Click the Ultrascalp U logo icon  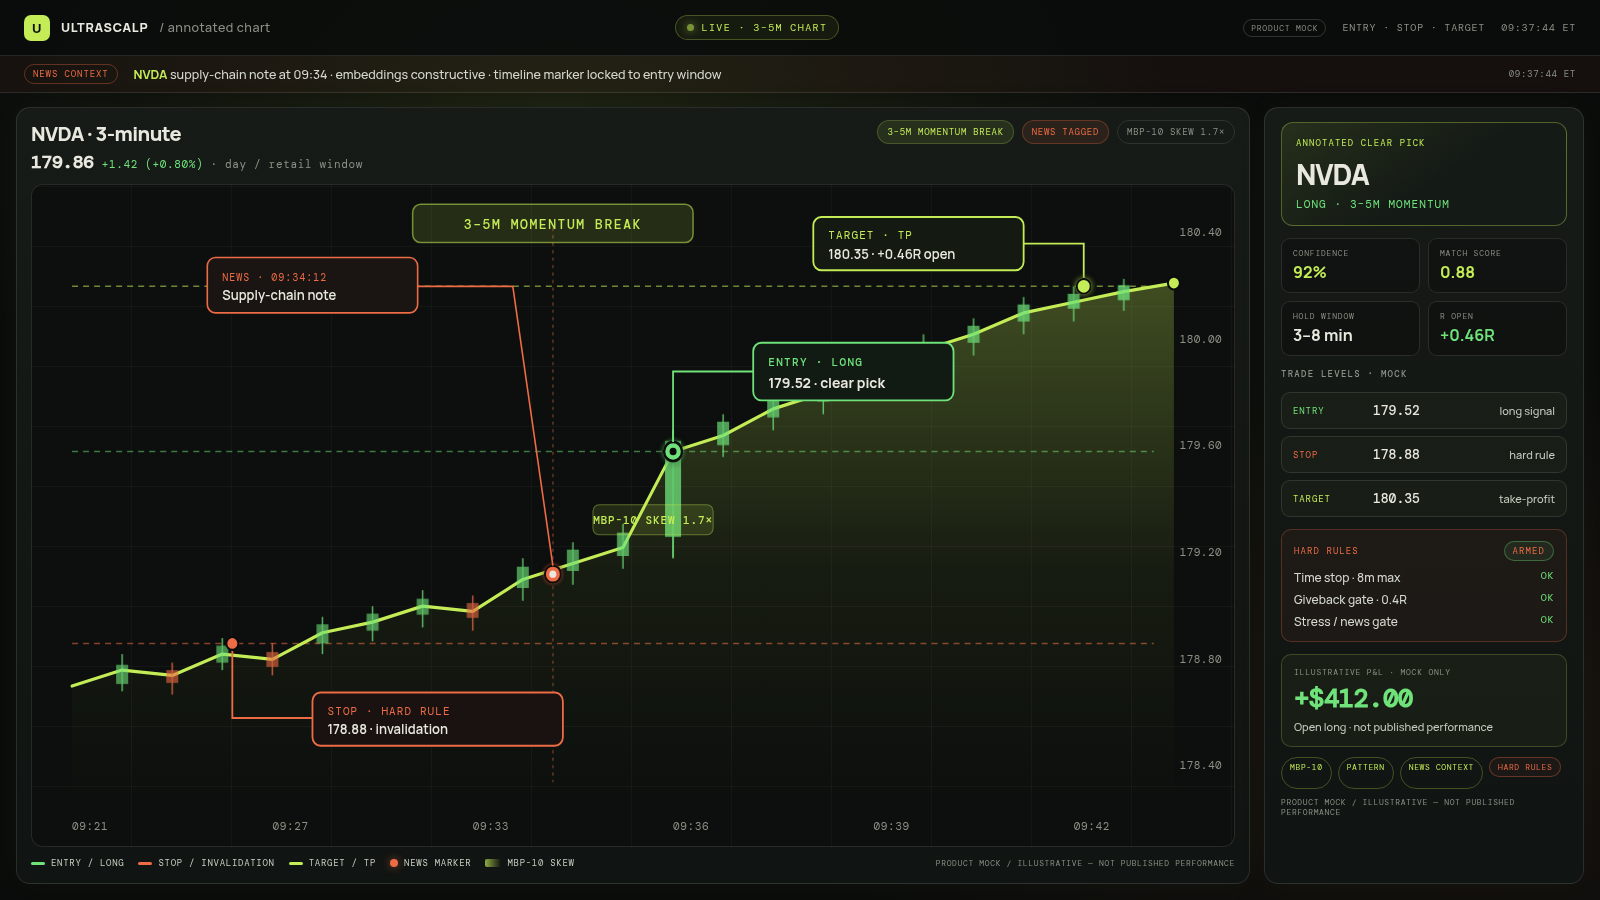[37, 28]
